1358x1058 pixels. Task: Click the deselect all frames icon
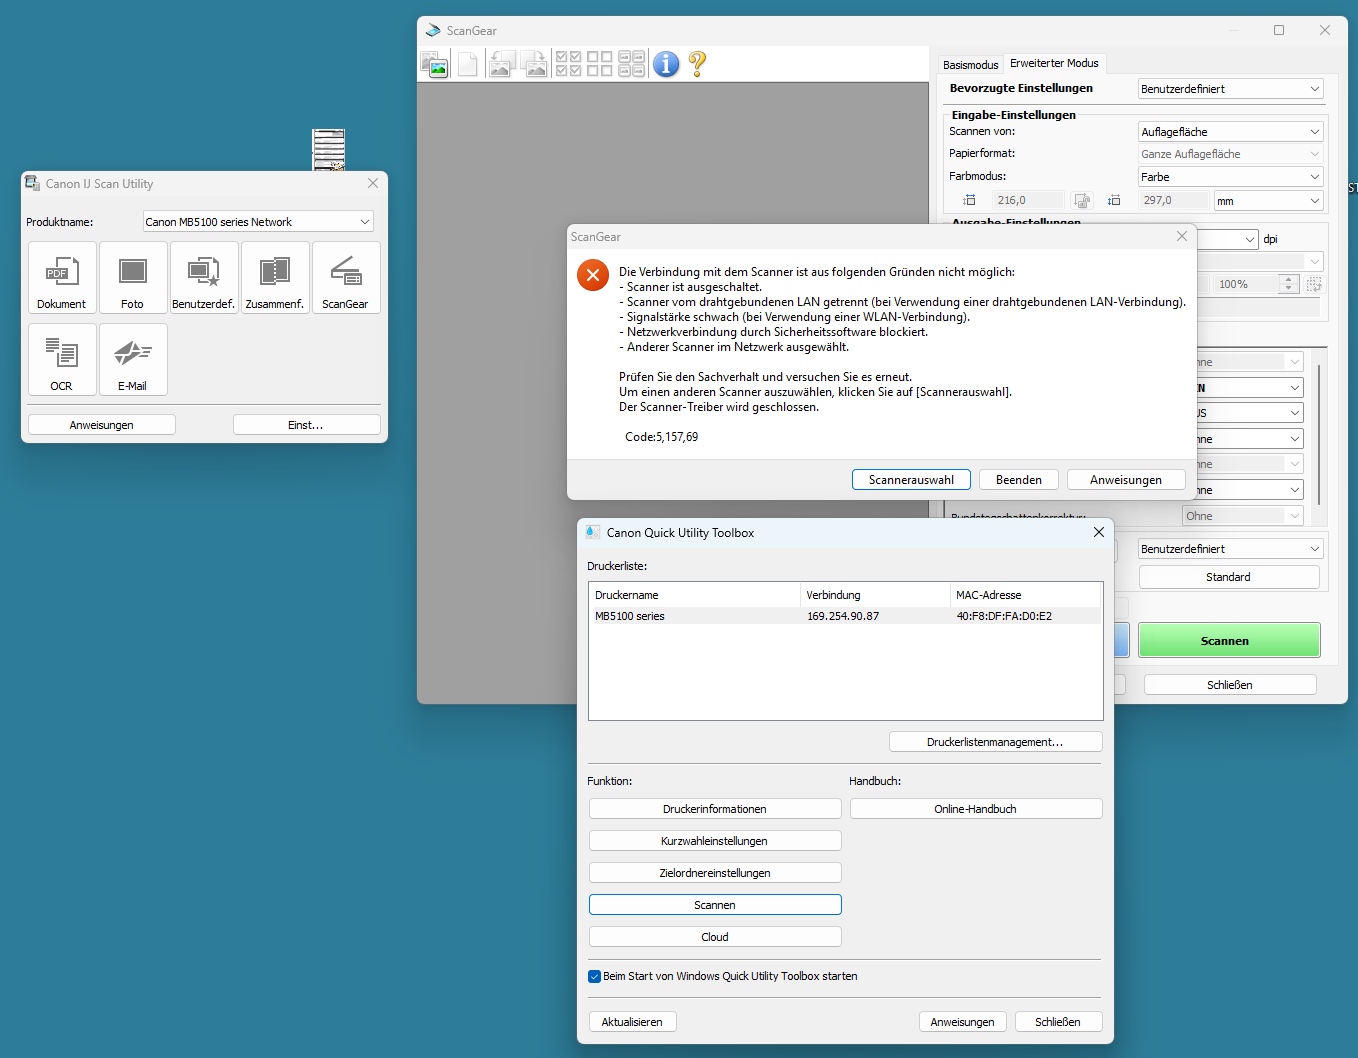600,65
